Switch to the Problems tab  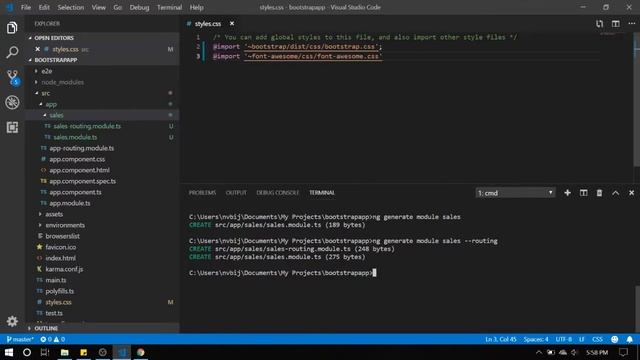pyautogui.click(x=202, y=193)
